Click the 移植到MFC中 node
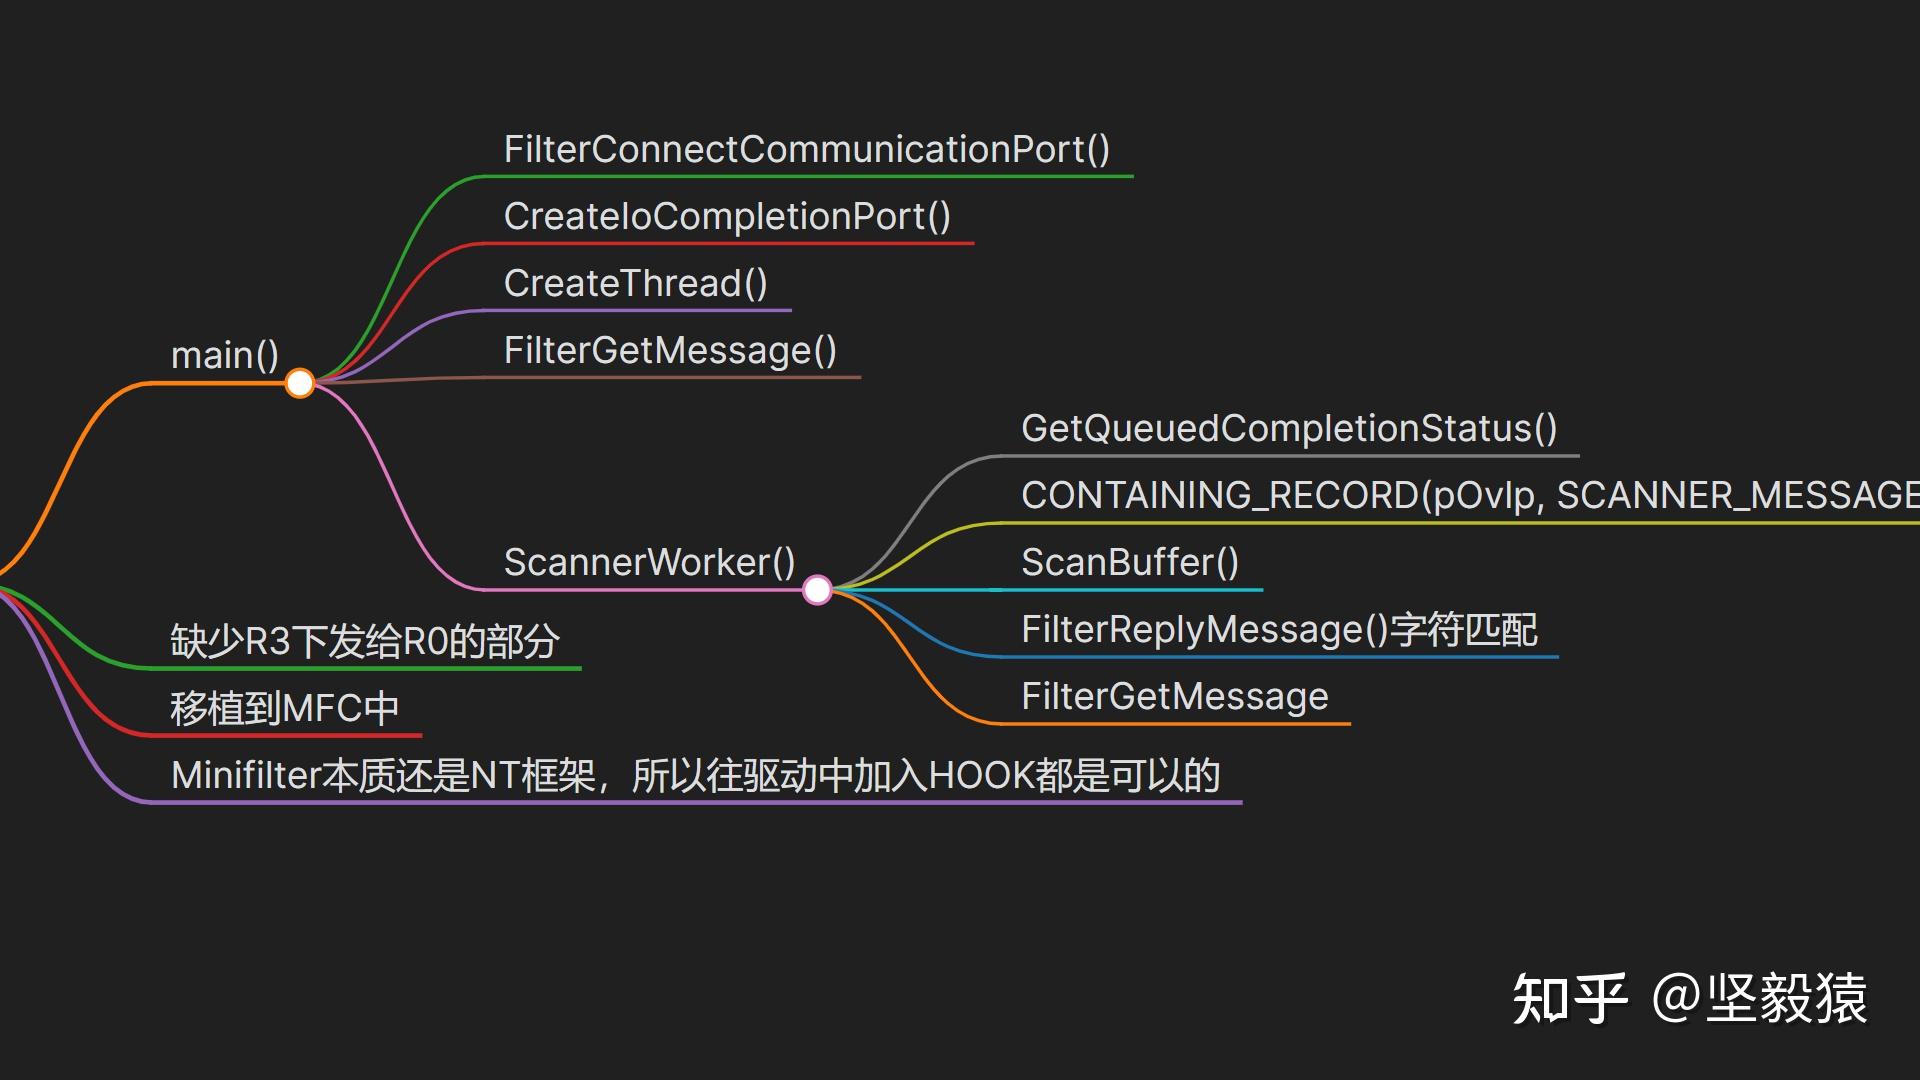1920x1080 pixels. tap(284, 708)
